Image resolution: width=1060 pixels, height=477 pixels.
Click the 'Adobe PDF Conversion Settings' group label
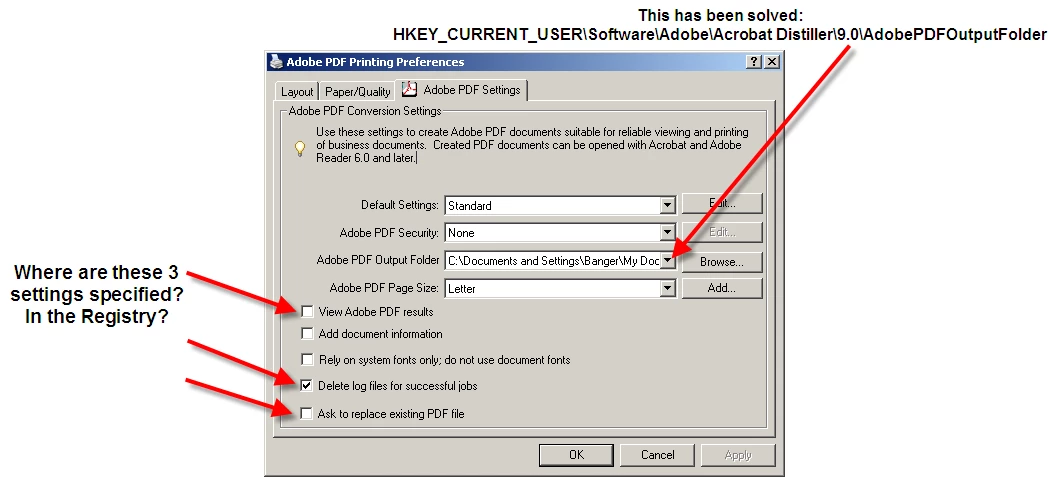[x=365, y=111]
